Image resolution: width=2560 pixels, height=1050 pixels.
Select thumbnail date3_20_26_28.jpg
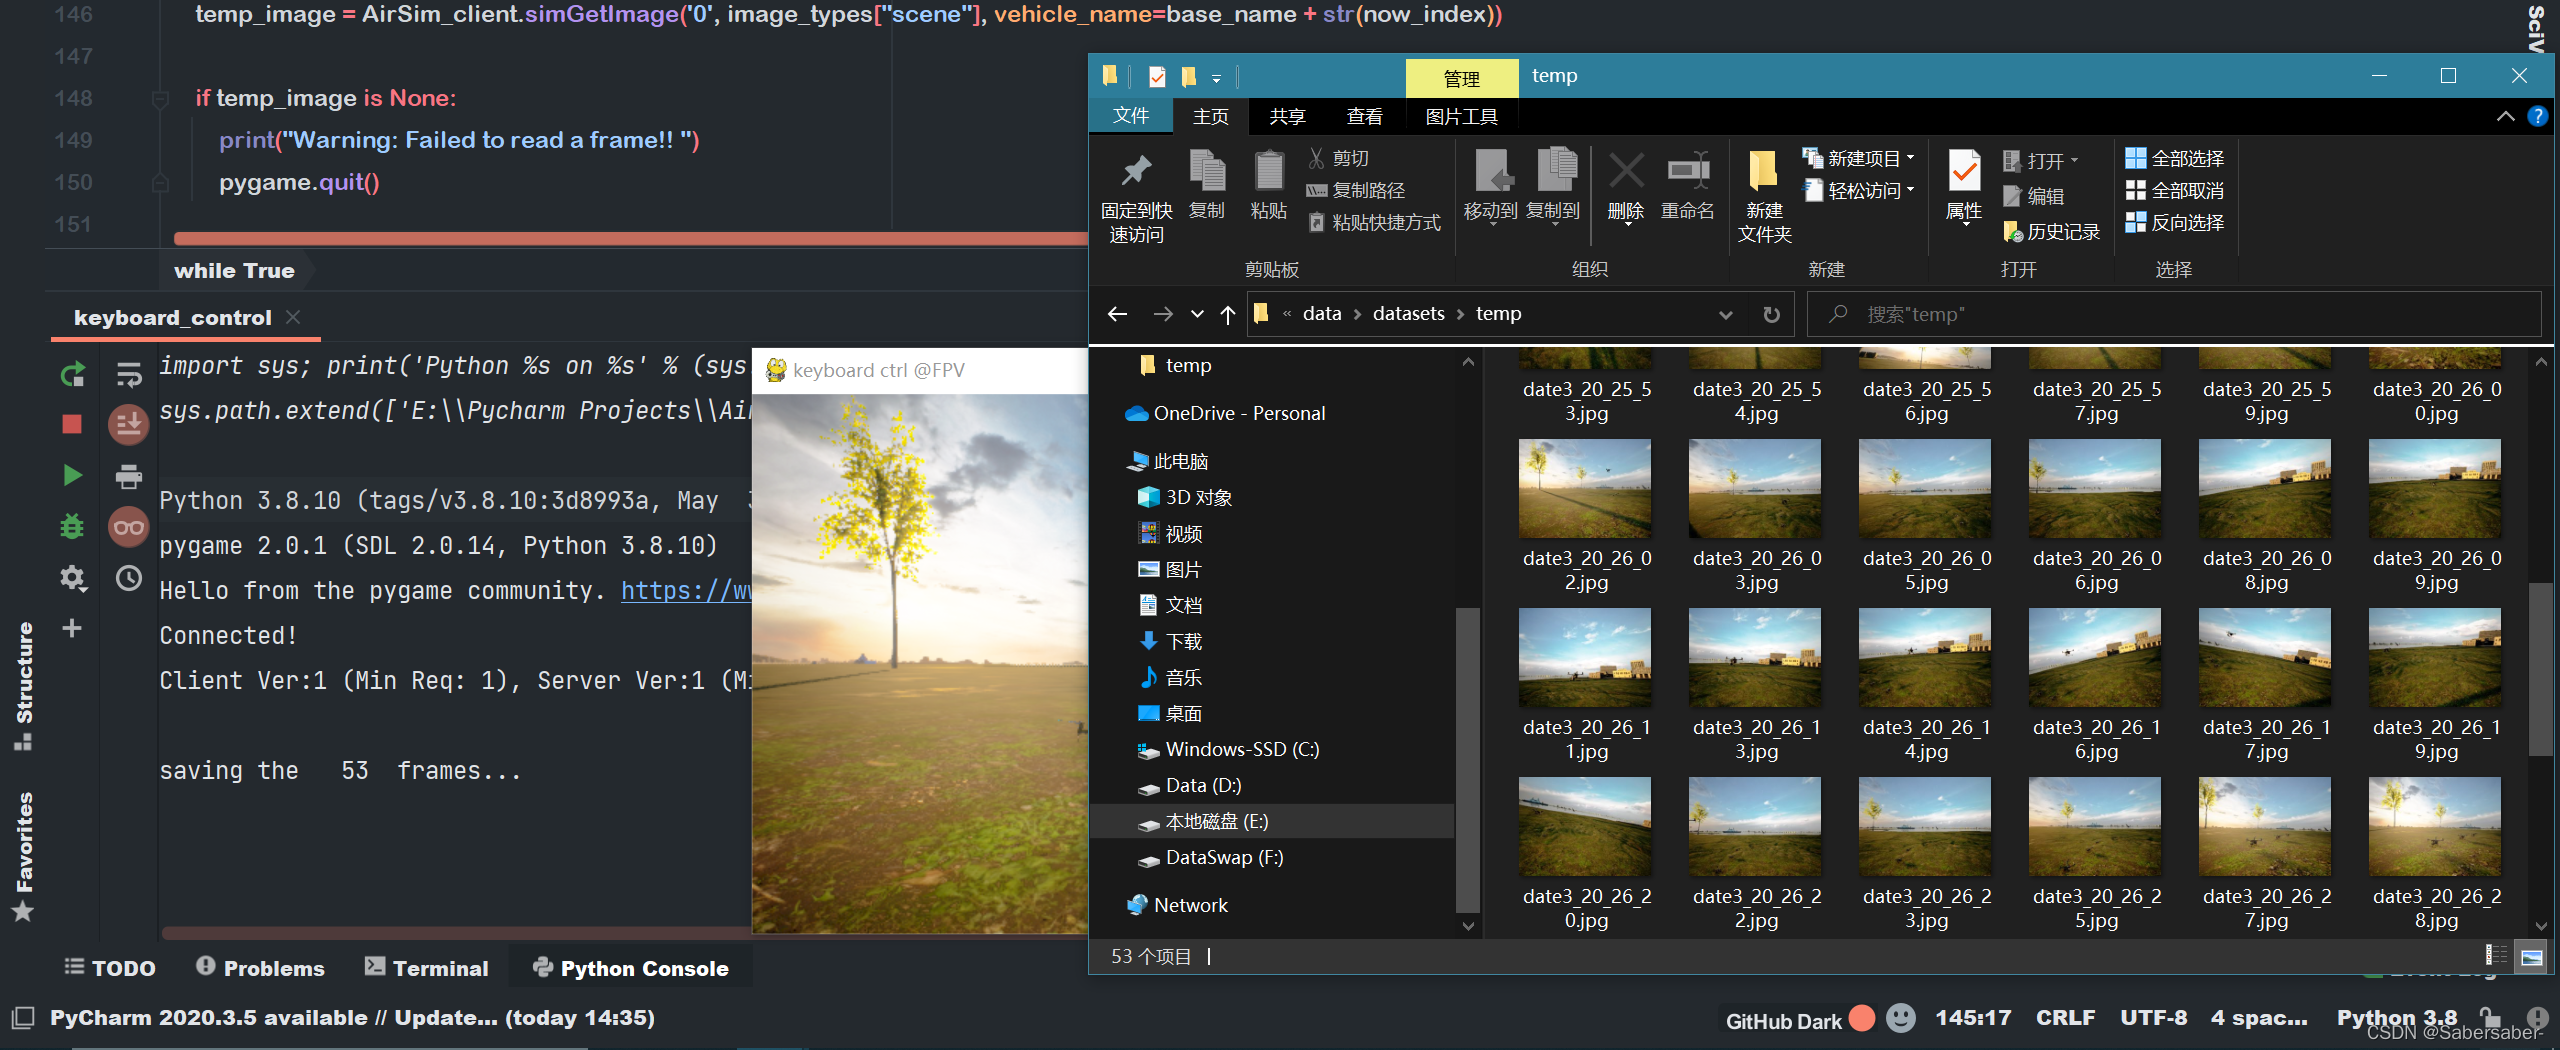pyautogui.click(x=2435, y=854)
